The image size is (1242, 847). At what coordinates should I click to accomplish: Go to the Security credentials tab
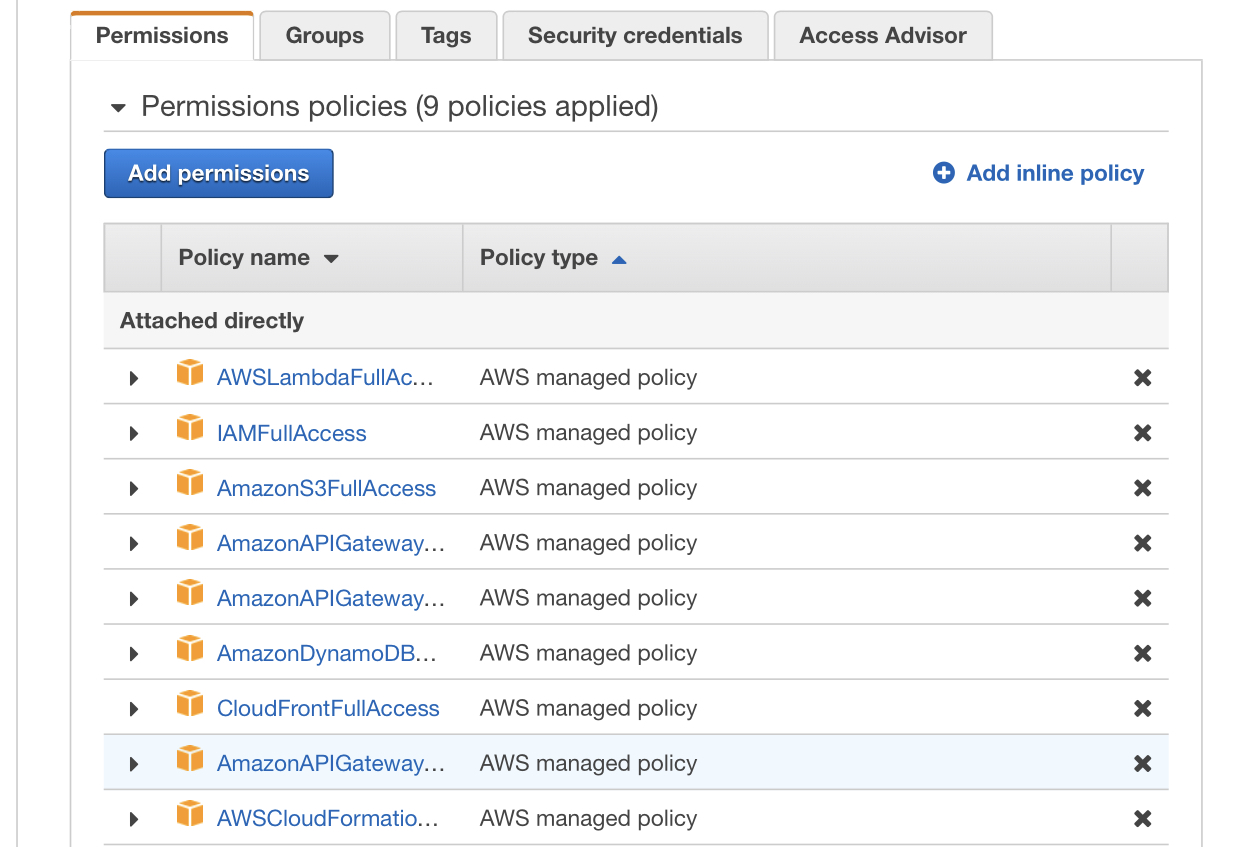[x=635, y=35]
